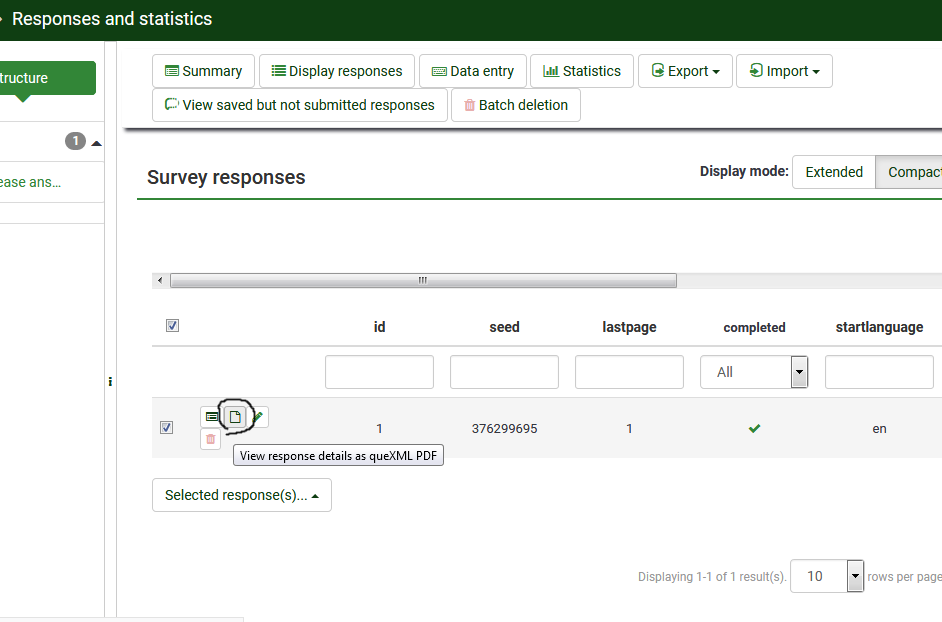Click the Batch deletion button
This screenshot has height=622, width=942.
point(515,105)
